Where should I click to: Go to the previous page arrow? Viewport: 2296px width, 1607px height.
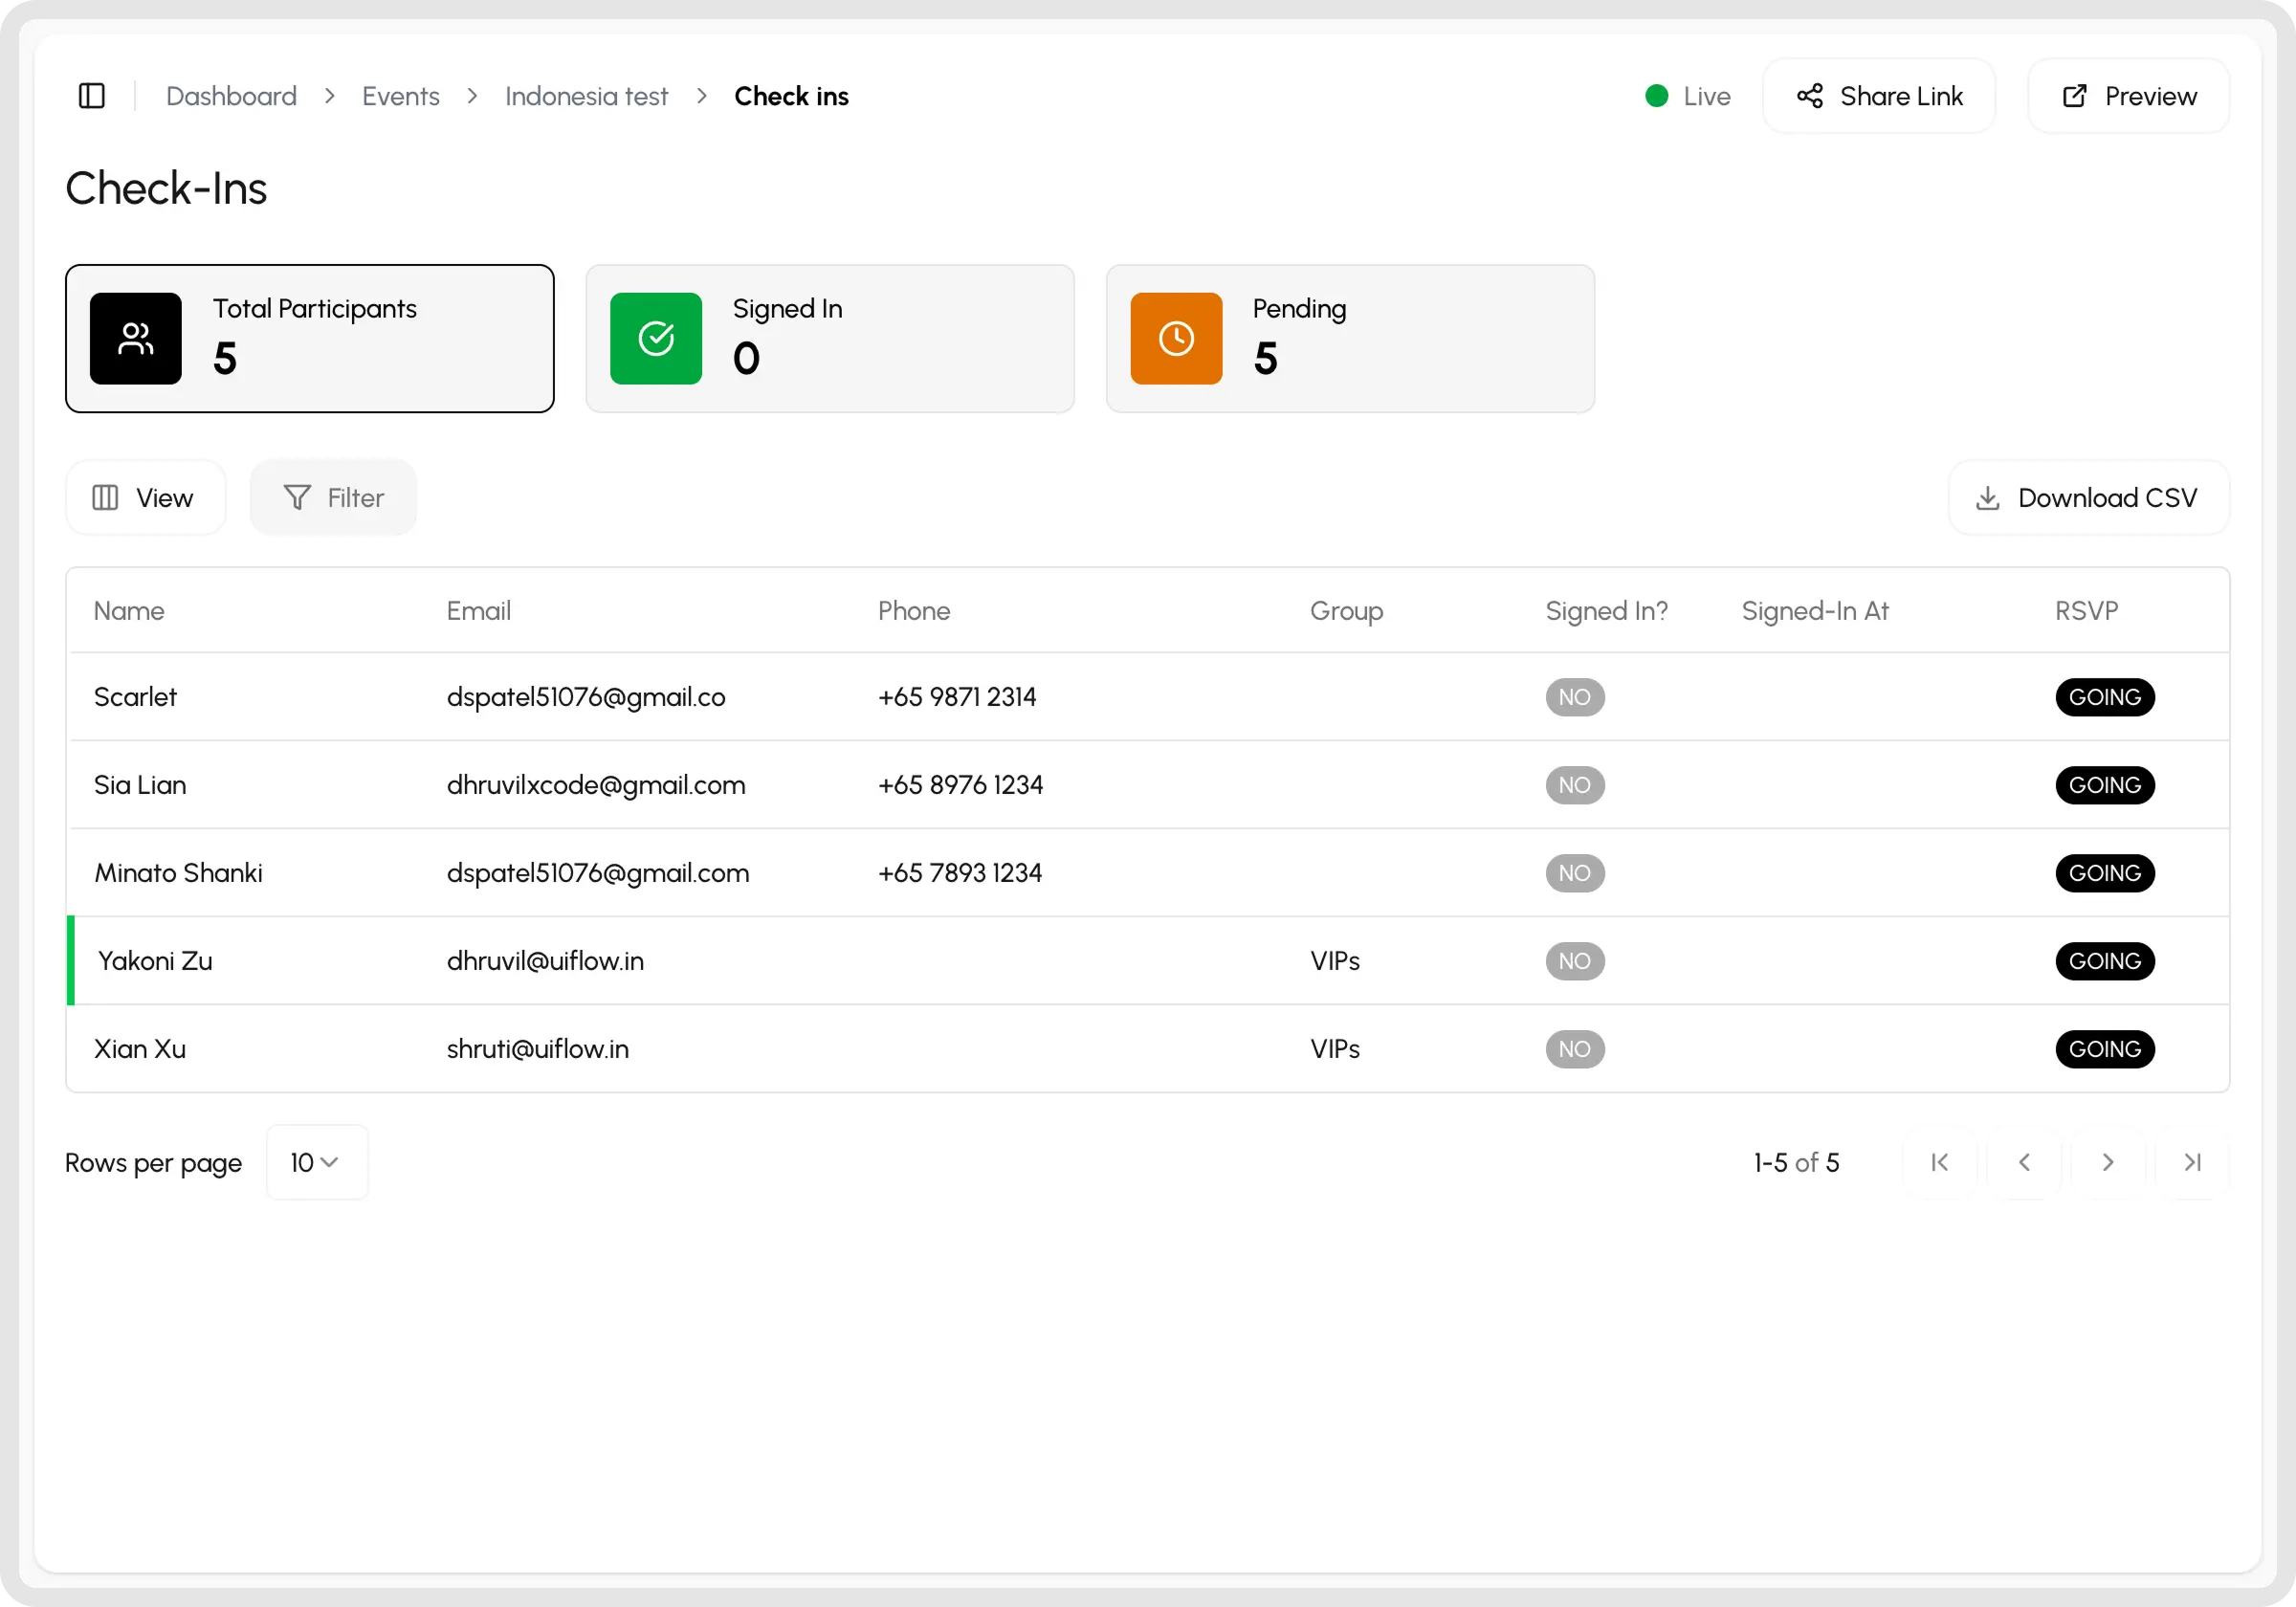pyautogui.click(x=2024, y=1162)
